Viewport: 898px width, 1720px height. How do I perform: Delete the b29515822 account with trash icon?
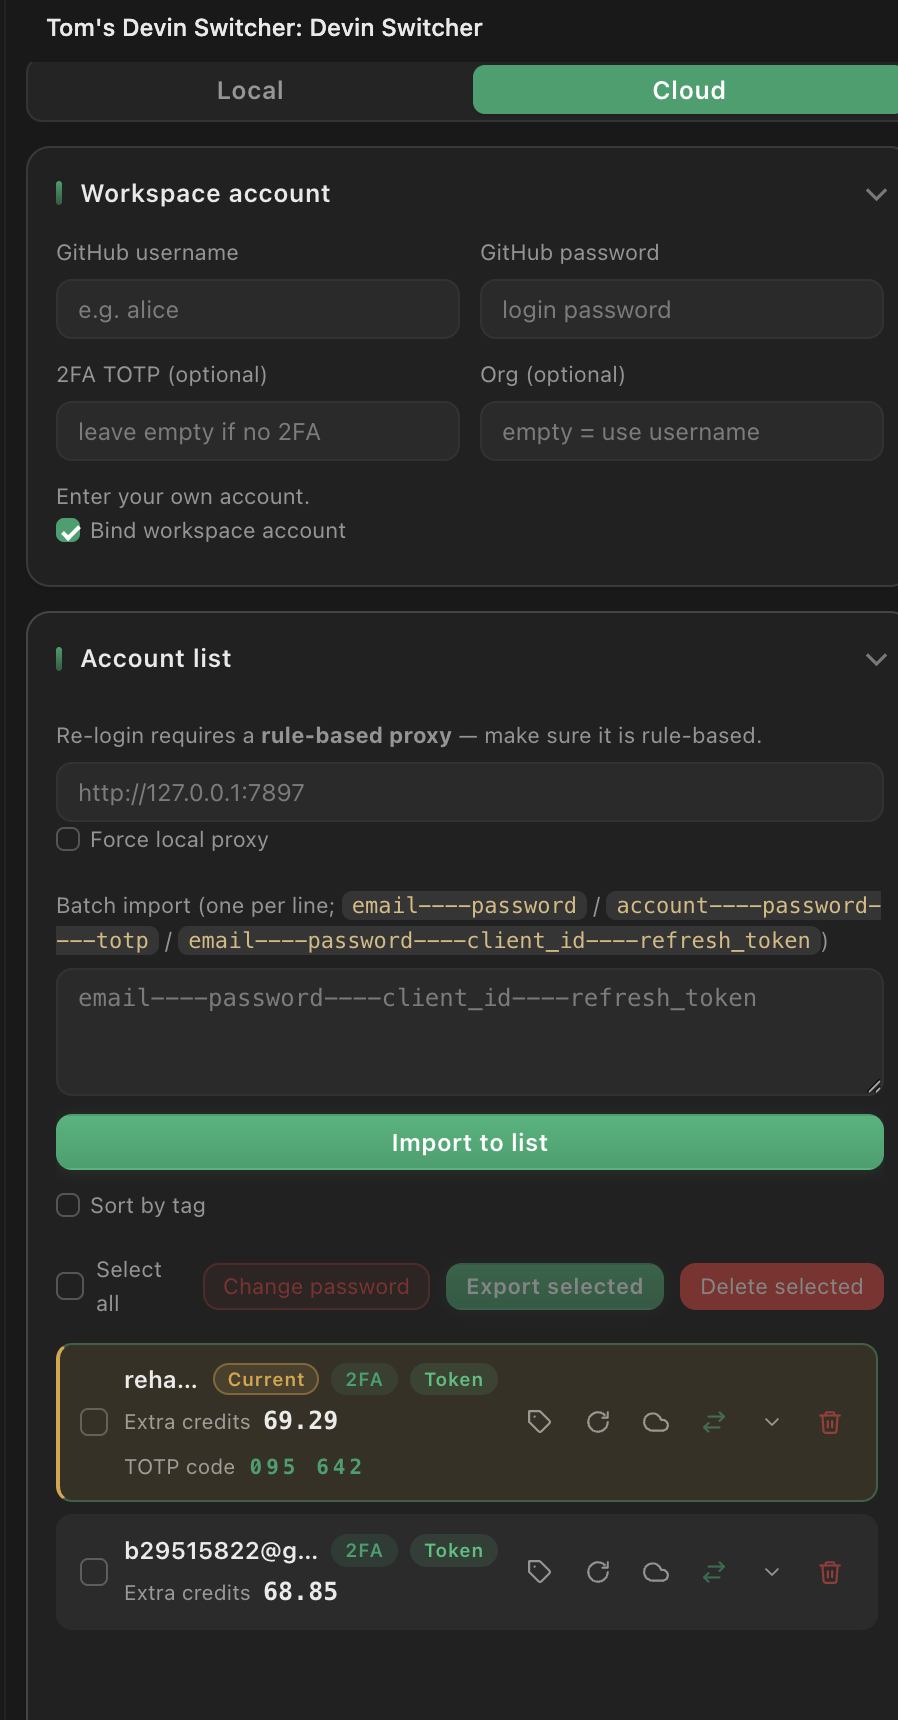tap(830, 1572)
